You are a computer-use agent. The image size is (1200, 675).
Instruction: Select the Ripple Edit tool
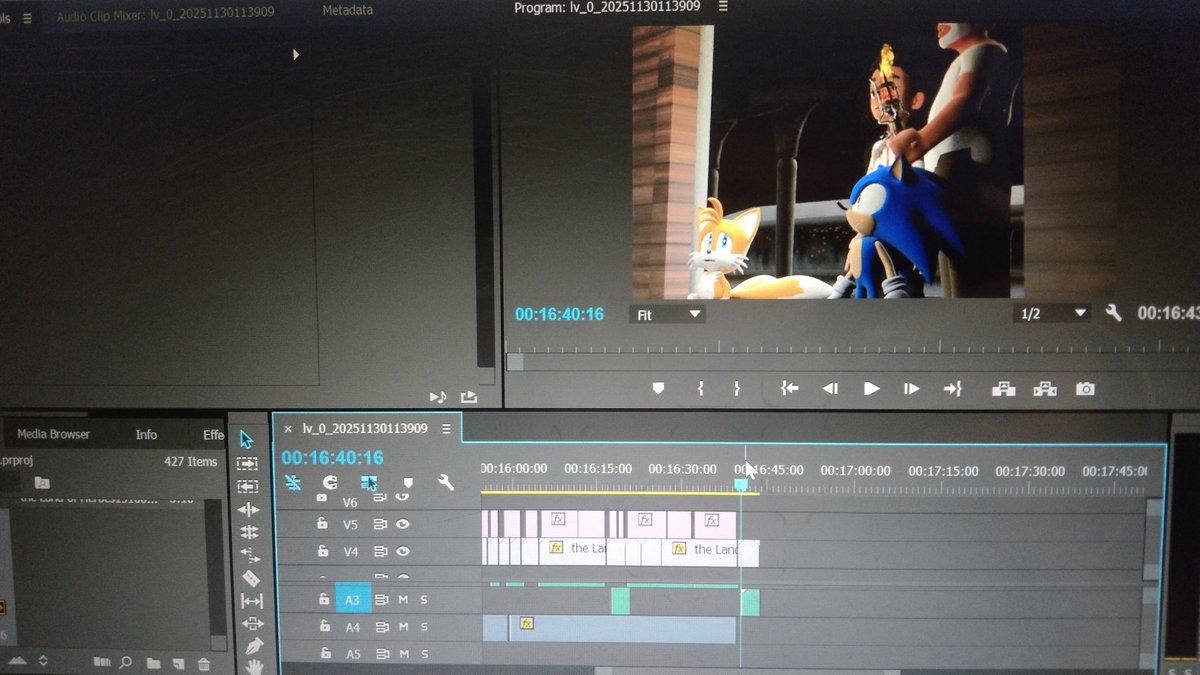tap(248, 509)
